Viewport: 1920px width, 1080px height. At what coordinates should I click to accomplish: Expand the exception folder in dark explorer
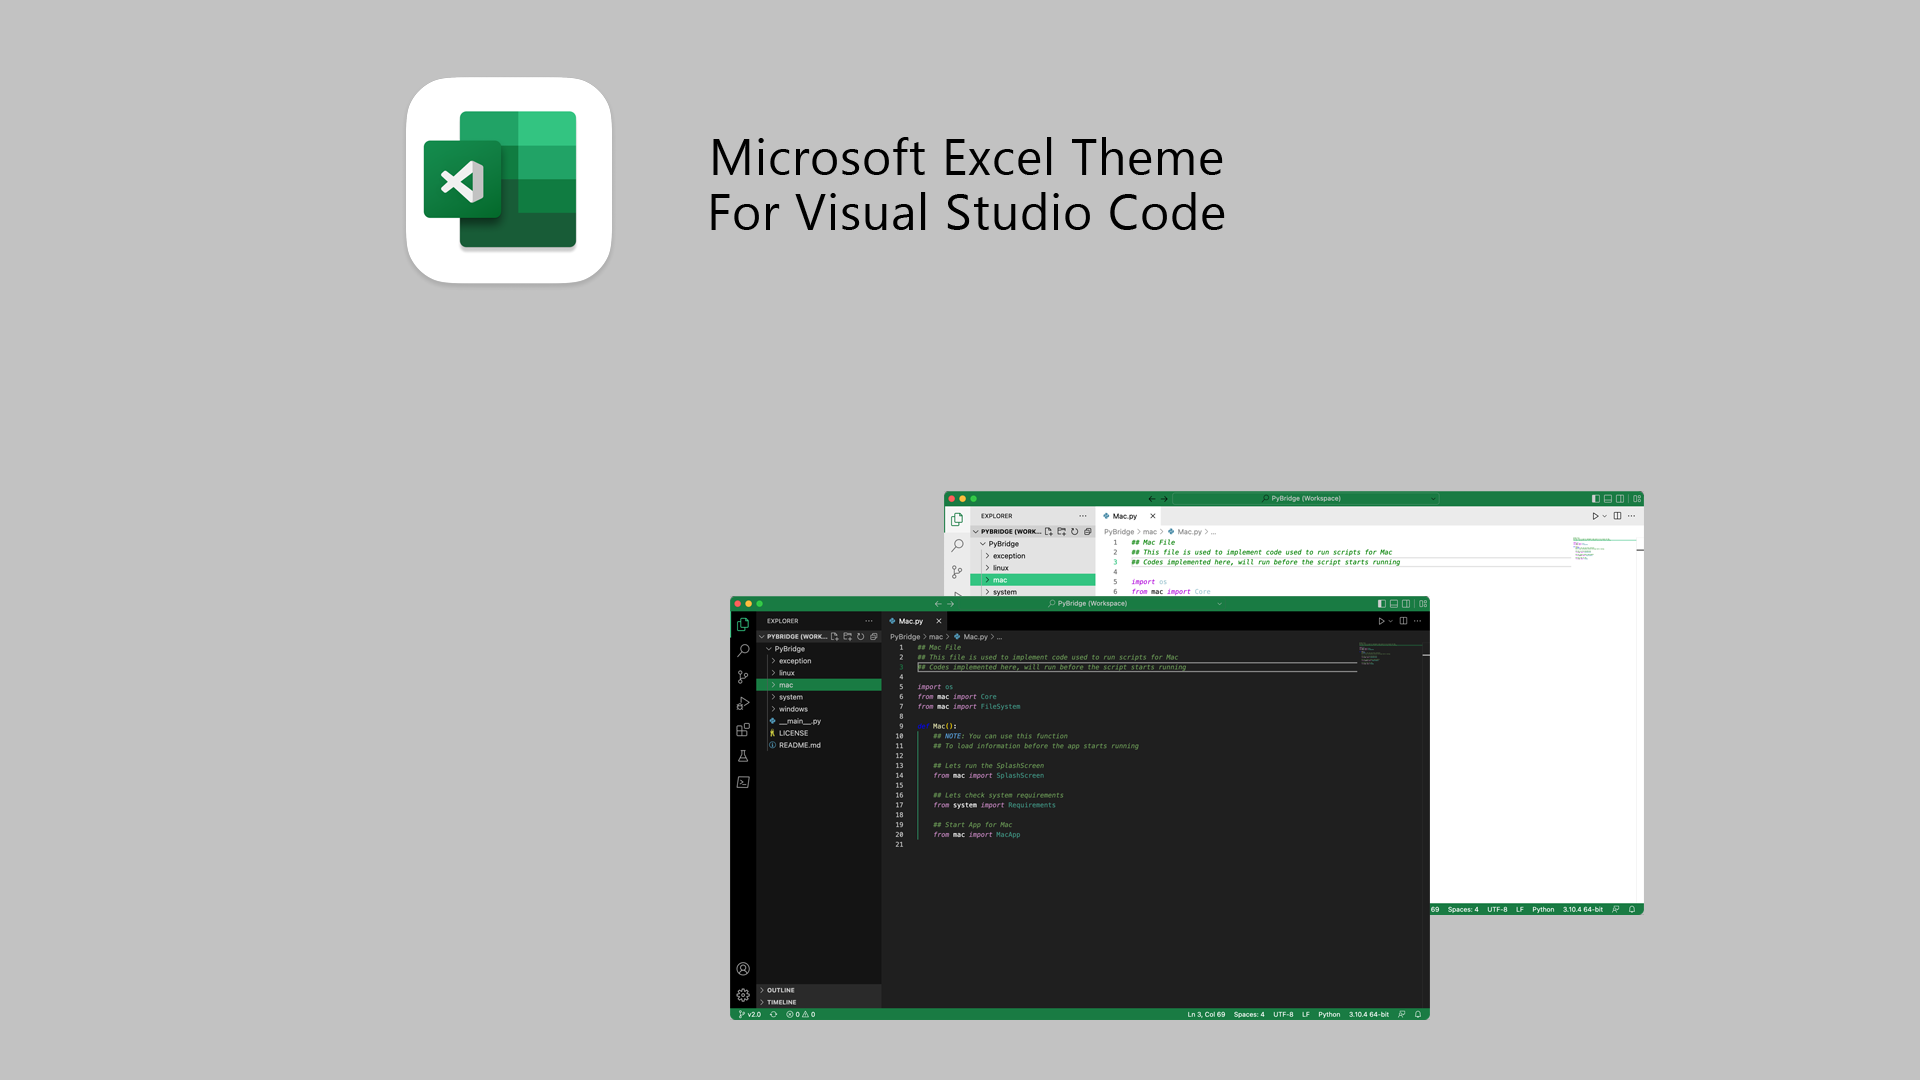pos(795,661)
